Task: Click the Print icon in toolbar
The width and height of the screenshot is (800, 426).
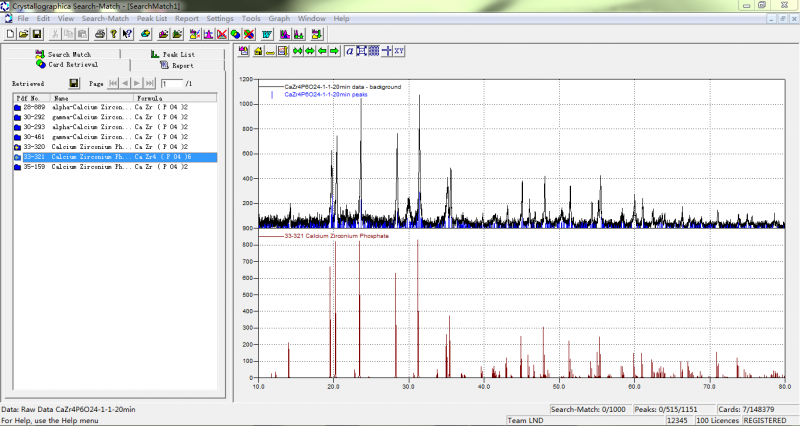Action: pyautogui.click(x=100, y=34)
